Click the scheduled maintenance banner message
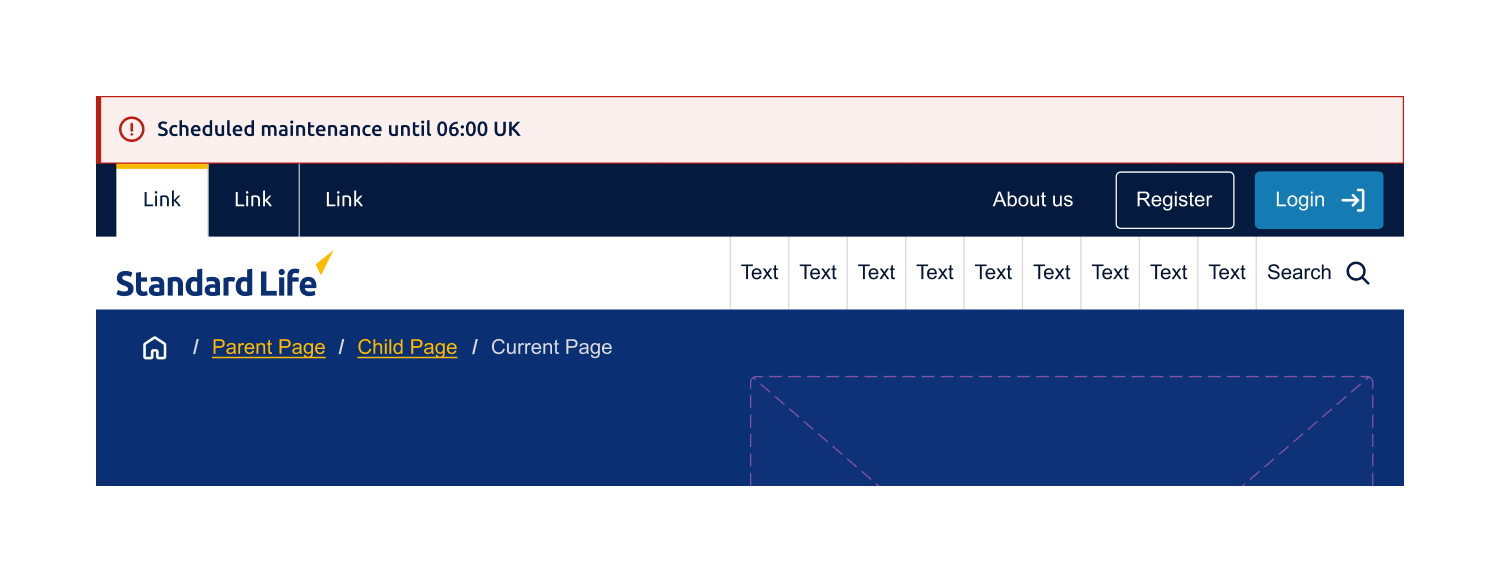 click(x=339, y=129)
